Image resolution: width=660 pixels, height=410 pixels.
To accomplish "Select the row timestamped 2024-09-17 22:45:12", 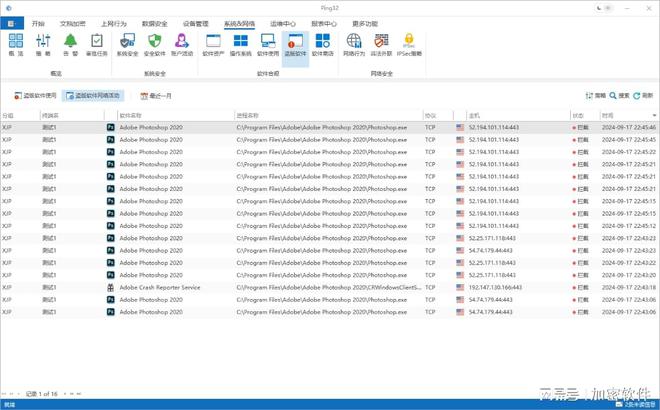I will pyautogui.click(x=329, y=226).
